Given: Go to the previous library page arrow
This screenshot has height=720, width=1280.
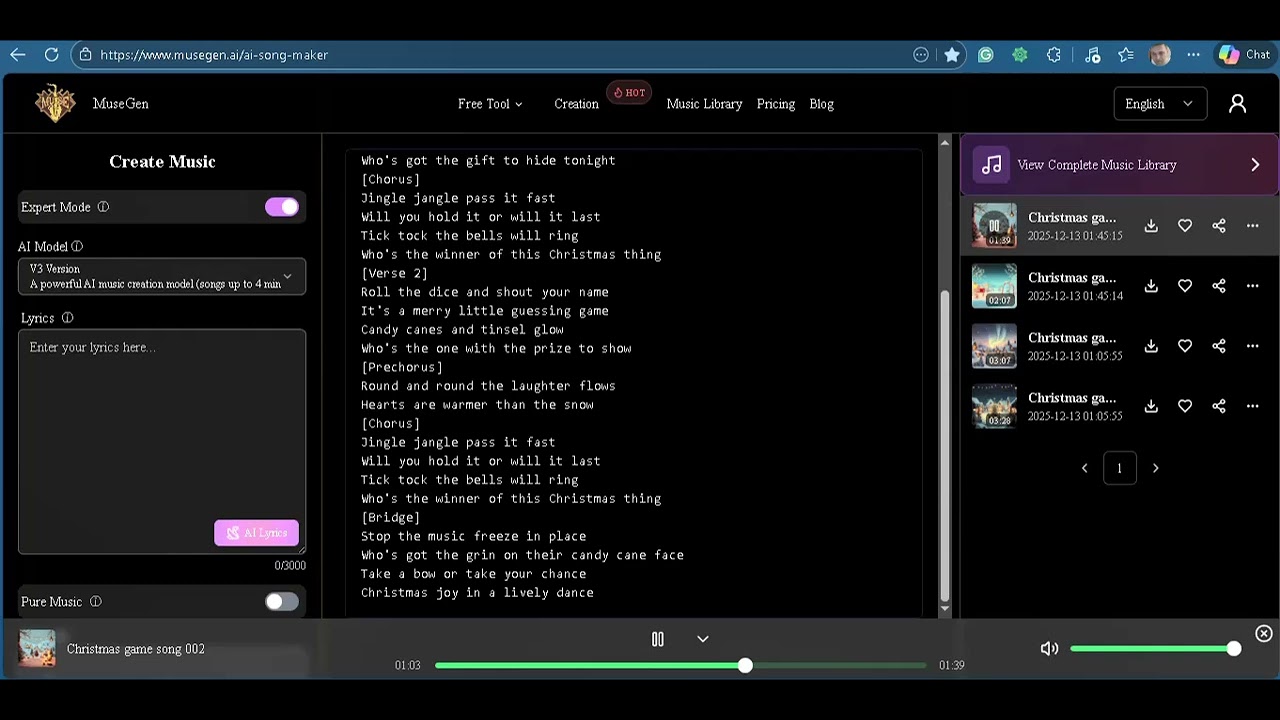Looking at the screenshot, I should [x=1084, y=468].
